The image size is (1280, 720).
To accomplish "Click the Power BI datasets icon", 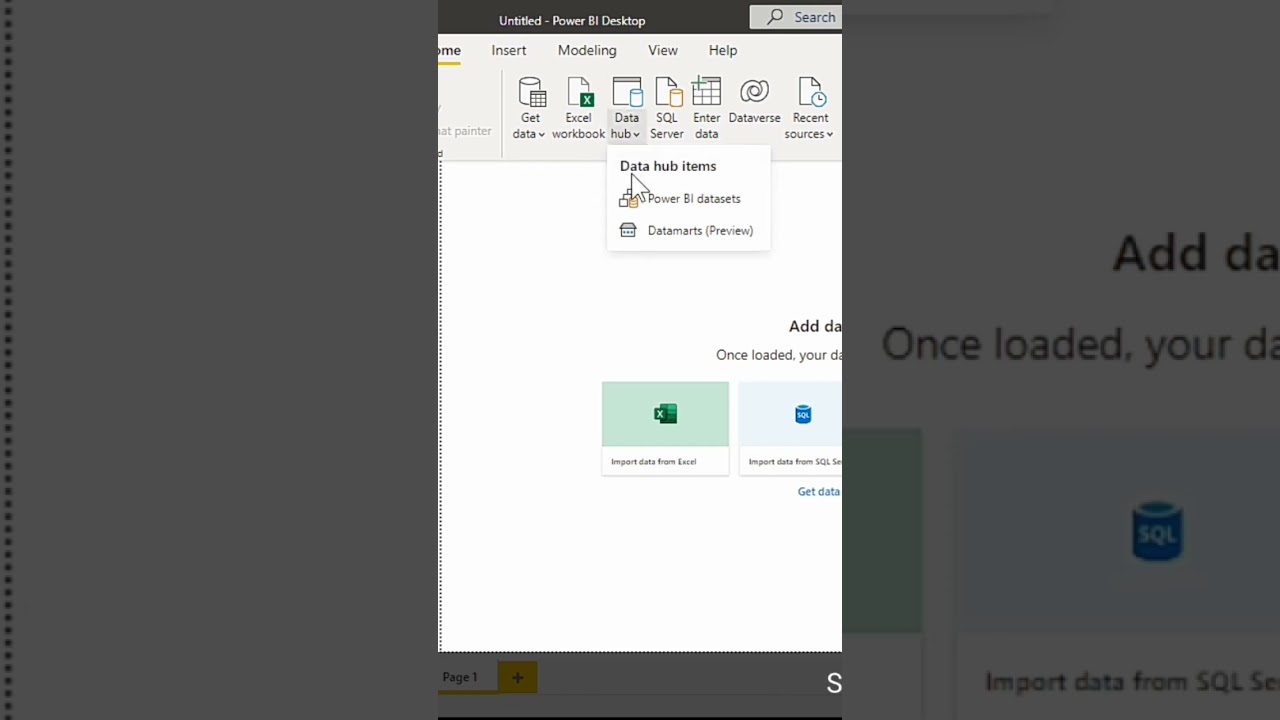I will [628, 199].
